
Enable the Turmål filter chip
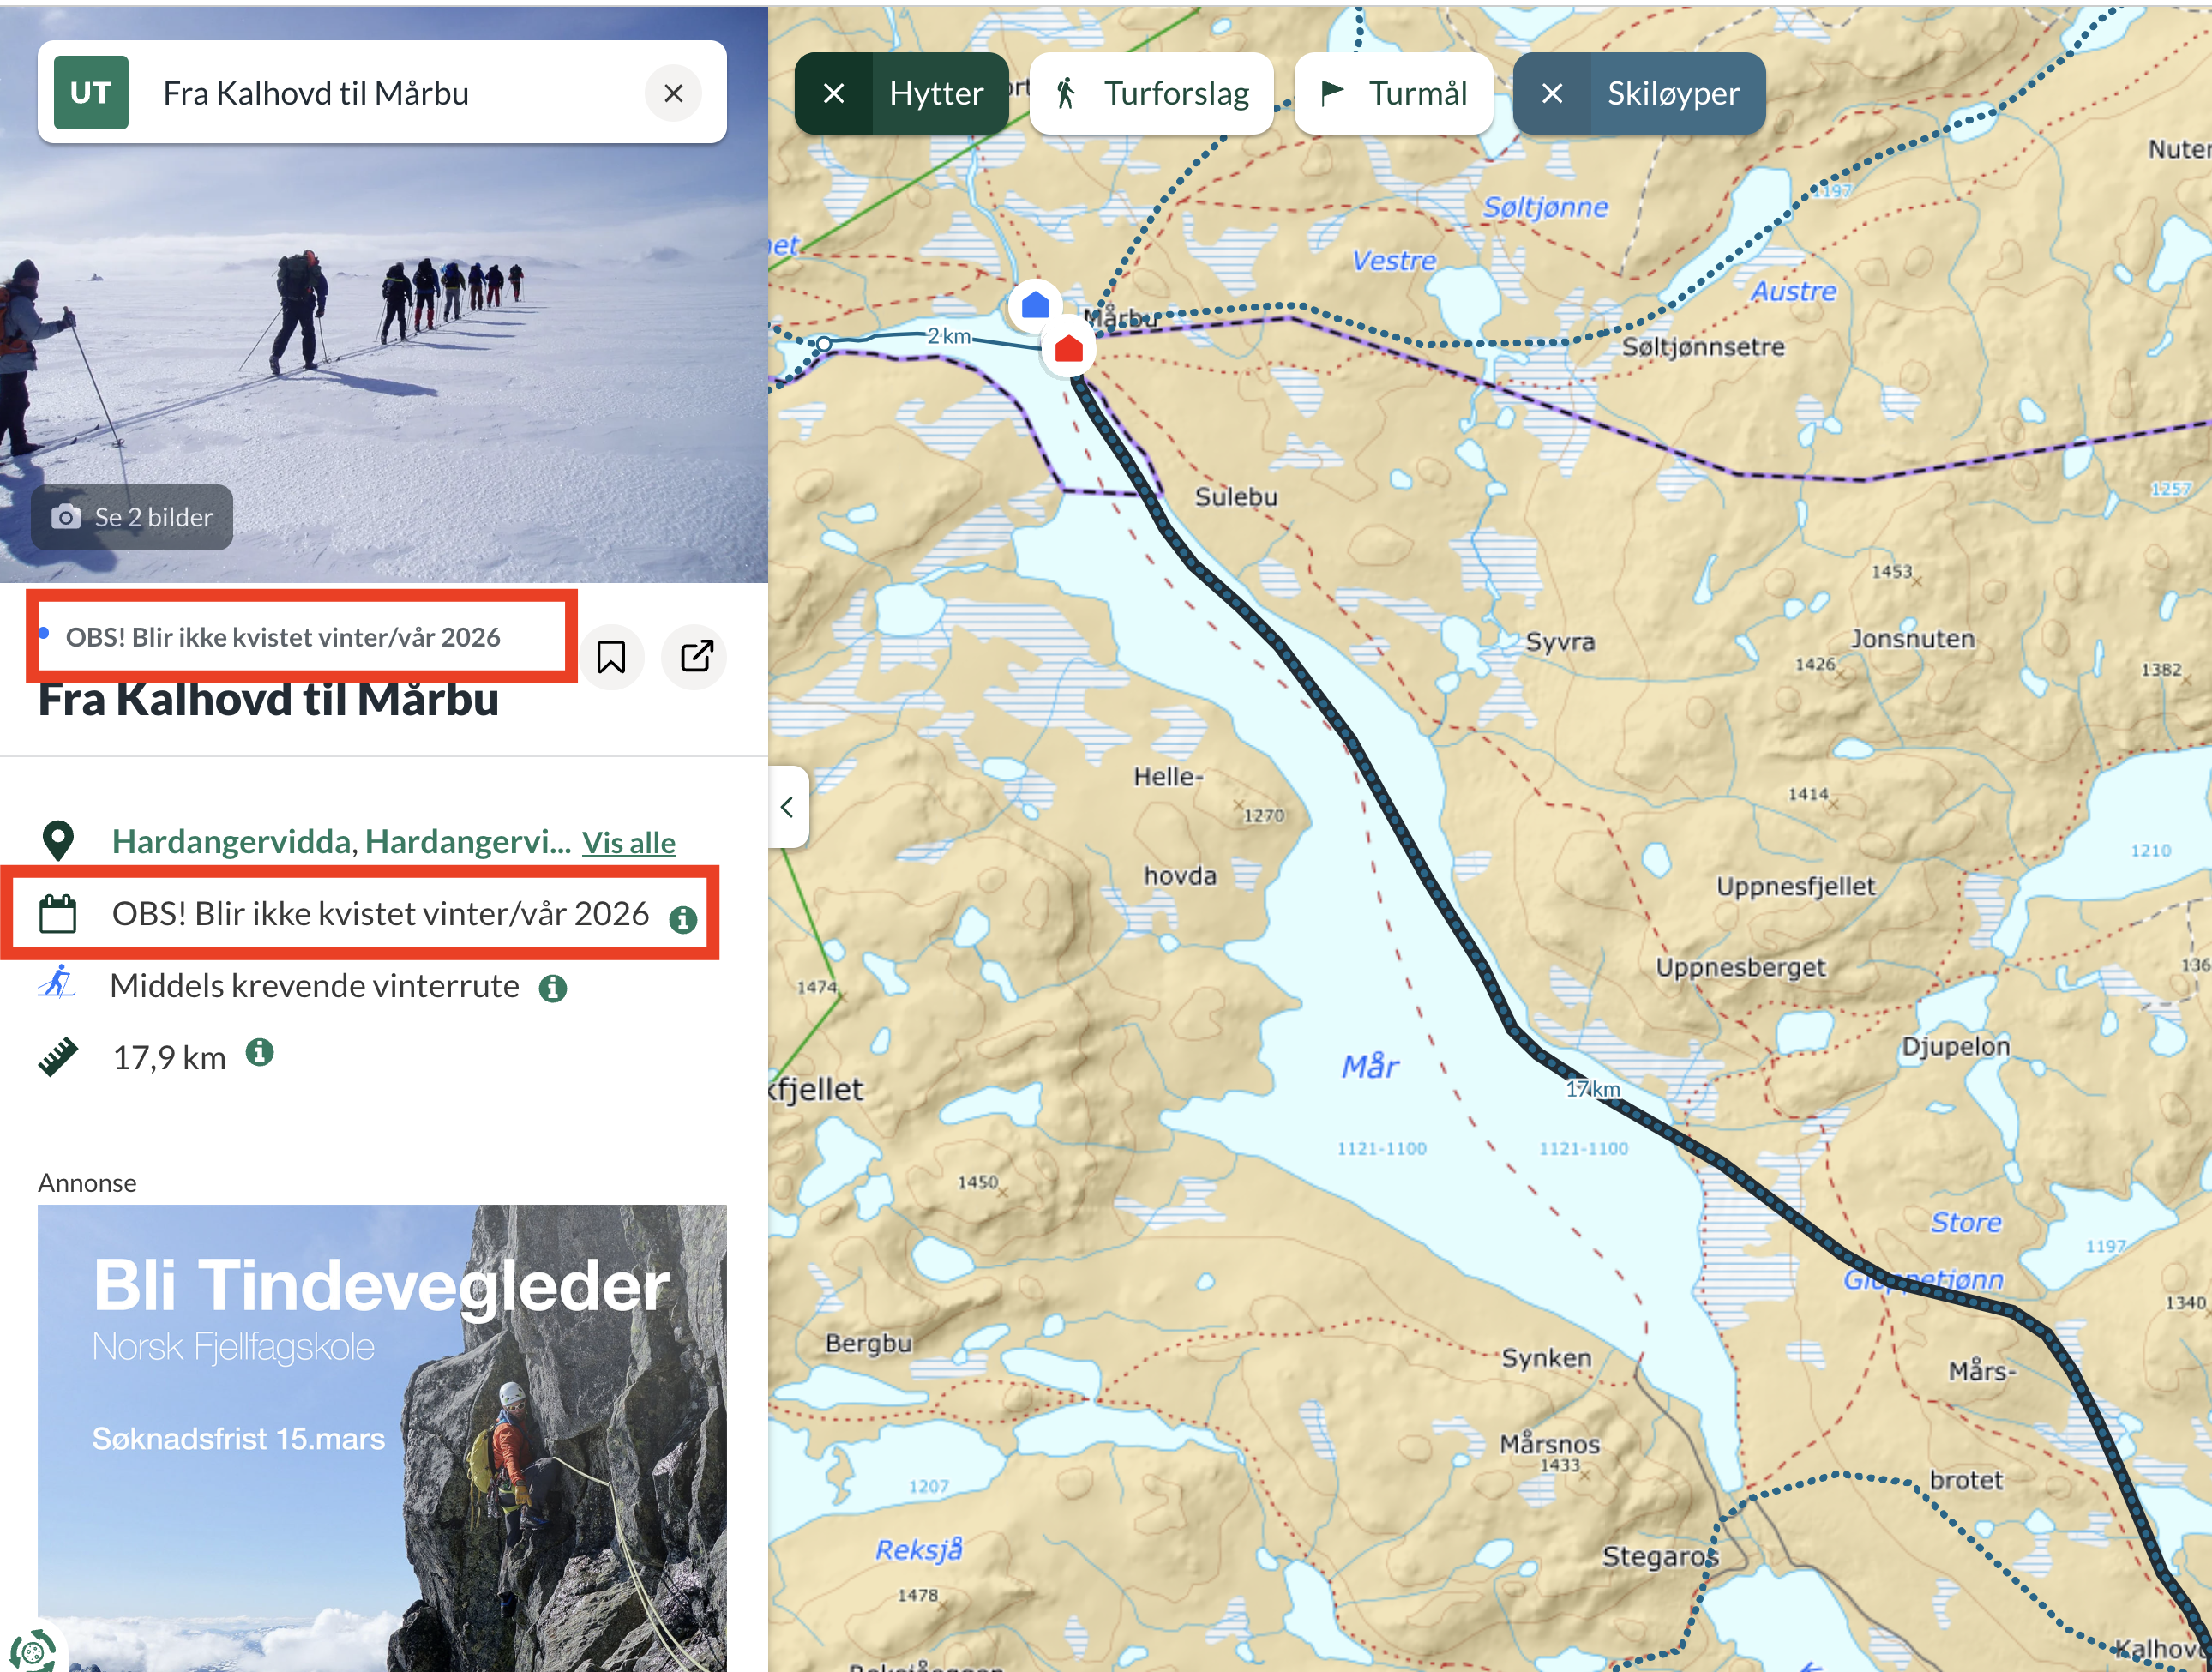[1393, 94]
